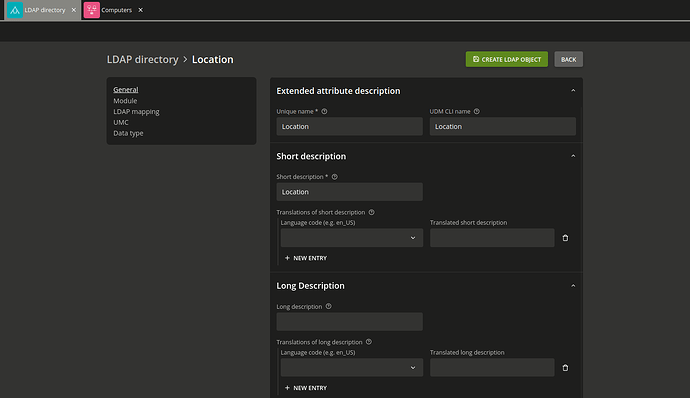The height and width of the screenshot is (398, 690).
Task: Collapse the Short description section
Action: pyautogui.click(x=573, y=156)
